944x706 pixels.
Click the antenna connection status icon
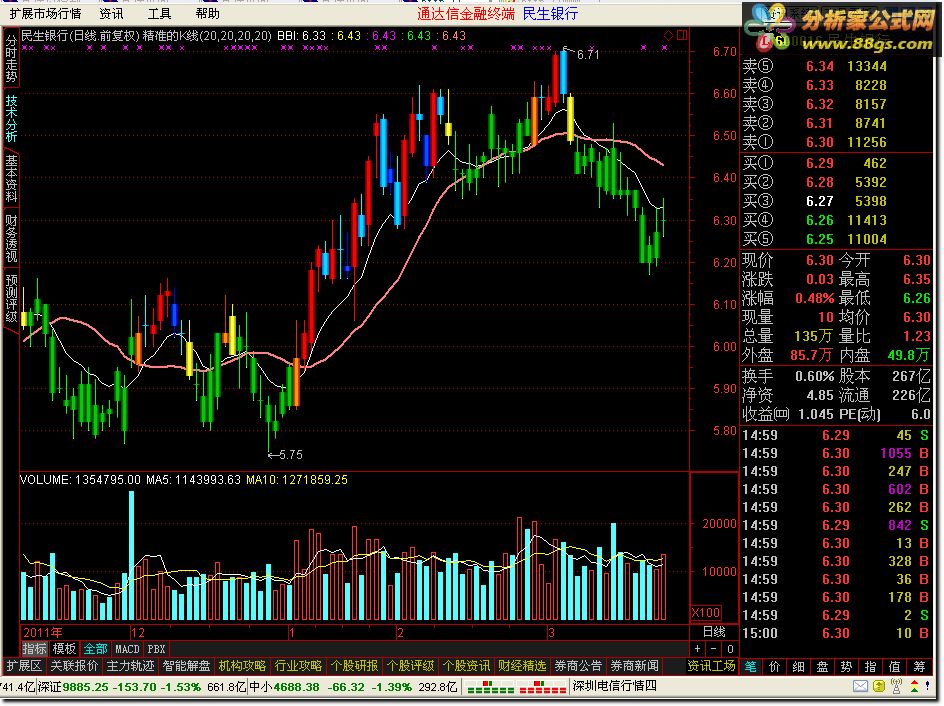[896, 686]
